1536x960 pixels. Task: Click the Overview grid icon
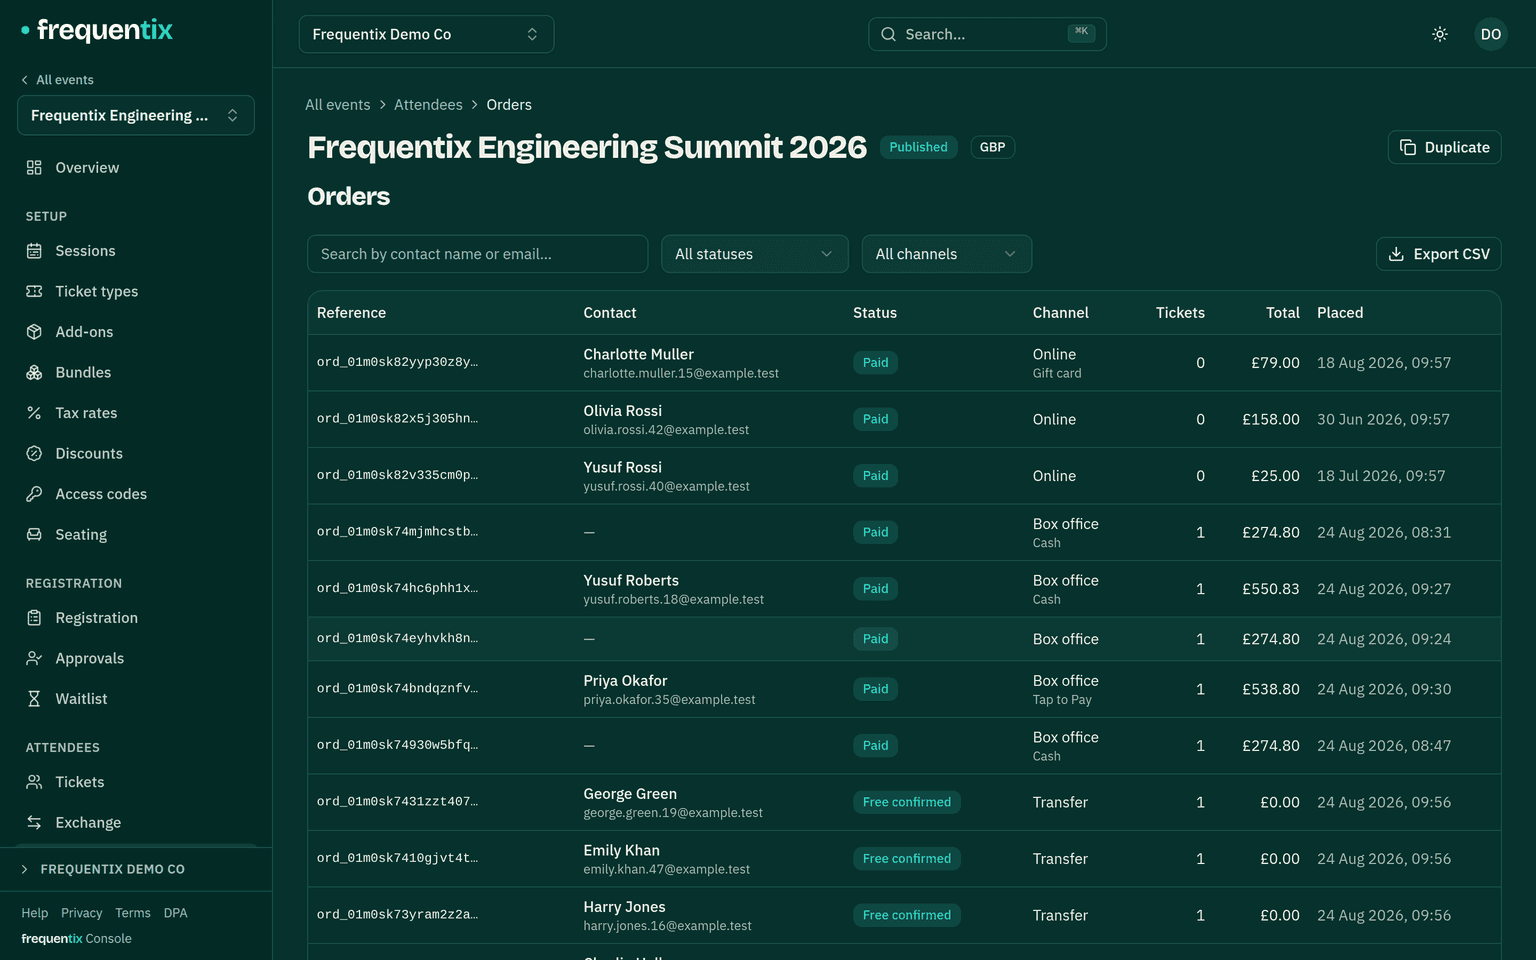point(34,168)
